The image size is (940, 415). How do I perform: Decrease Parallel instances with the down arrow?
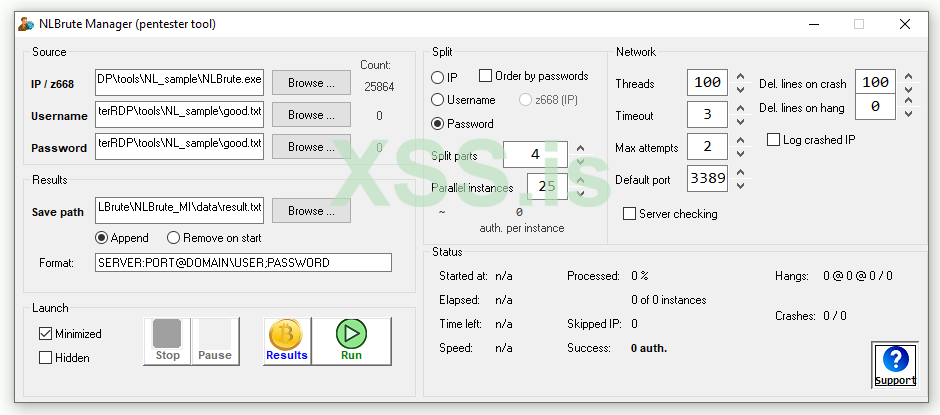point(580,193)
